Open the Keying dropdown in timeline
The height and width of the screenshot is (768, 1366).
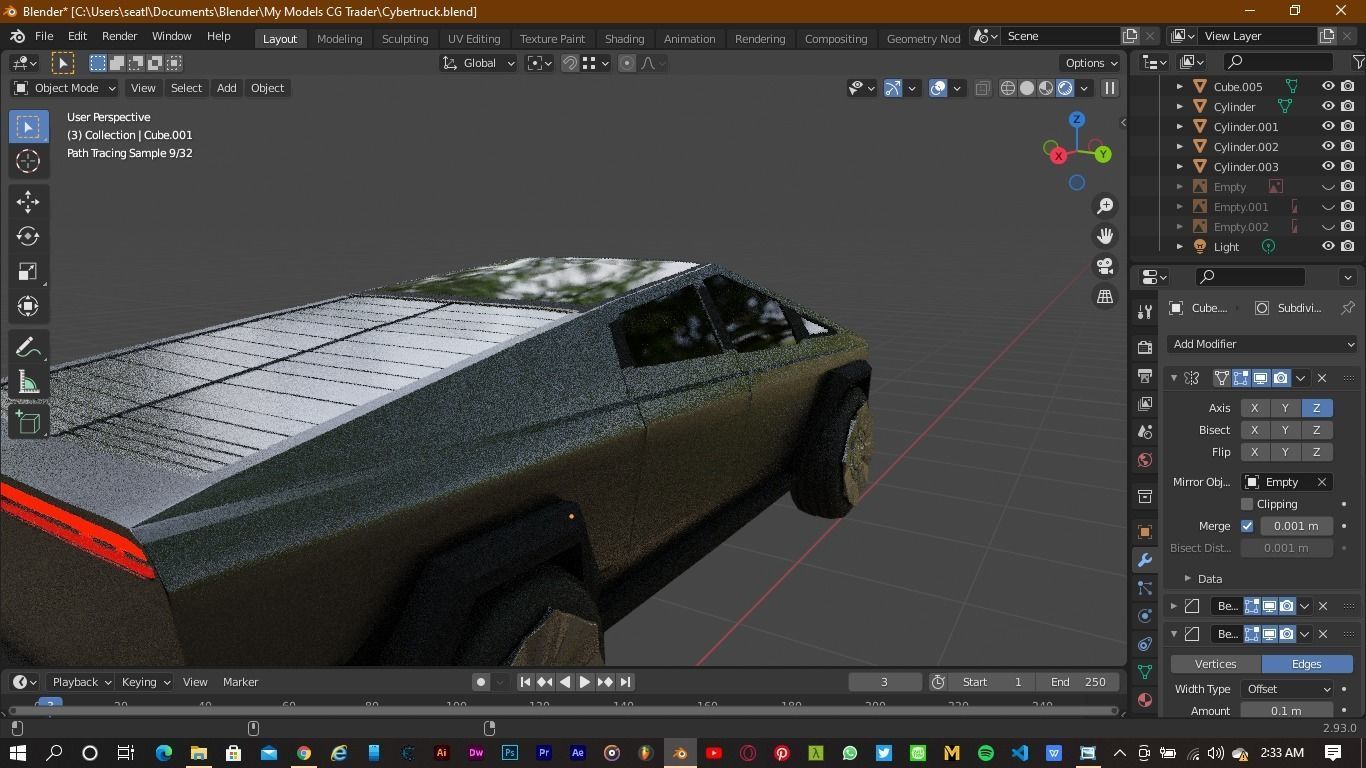[x=145, y=682]
